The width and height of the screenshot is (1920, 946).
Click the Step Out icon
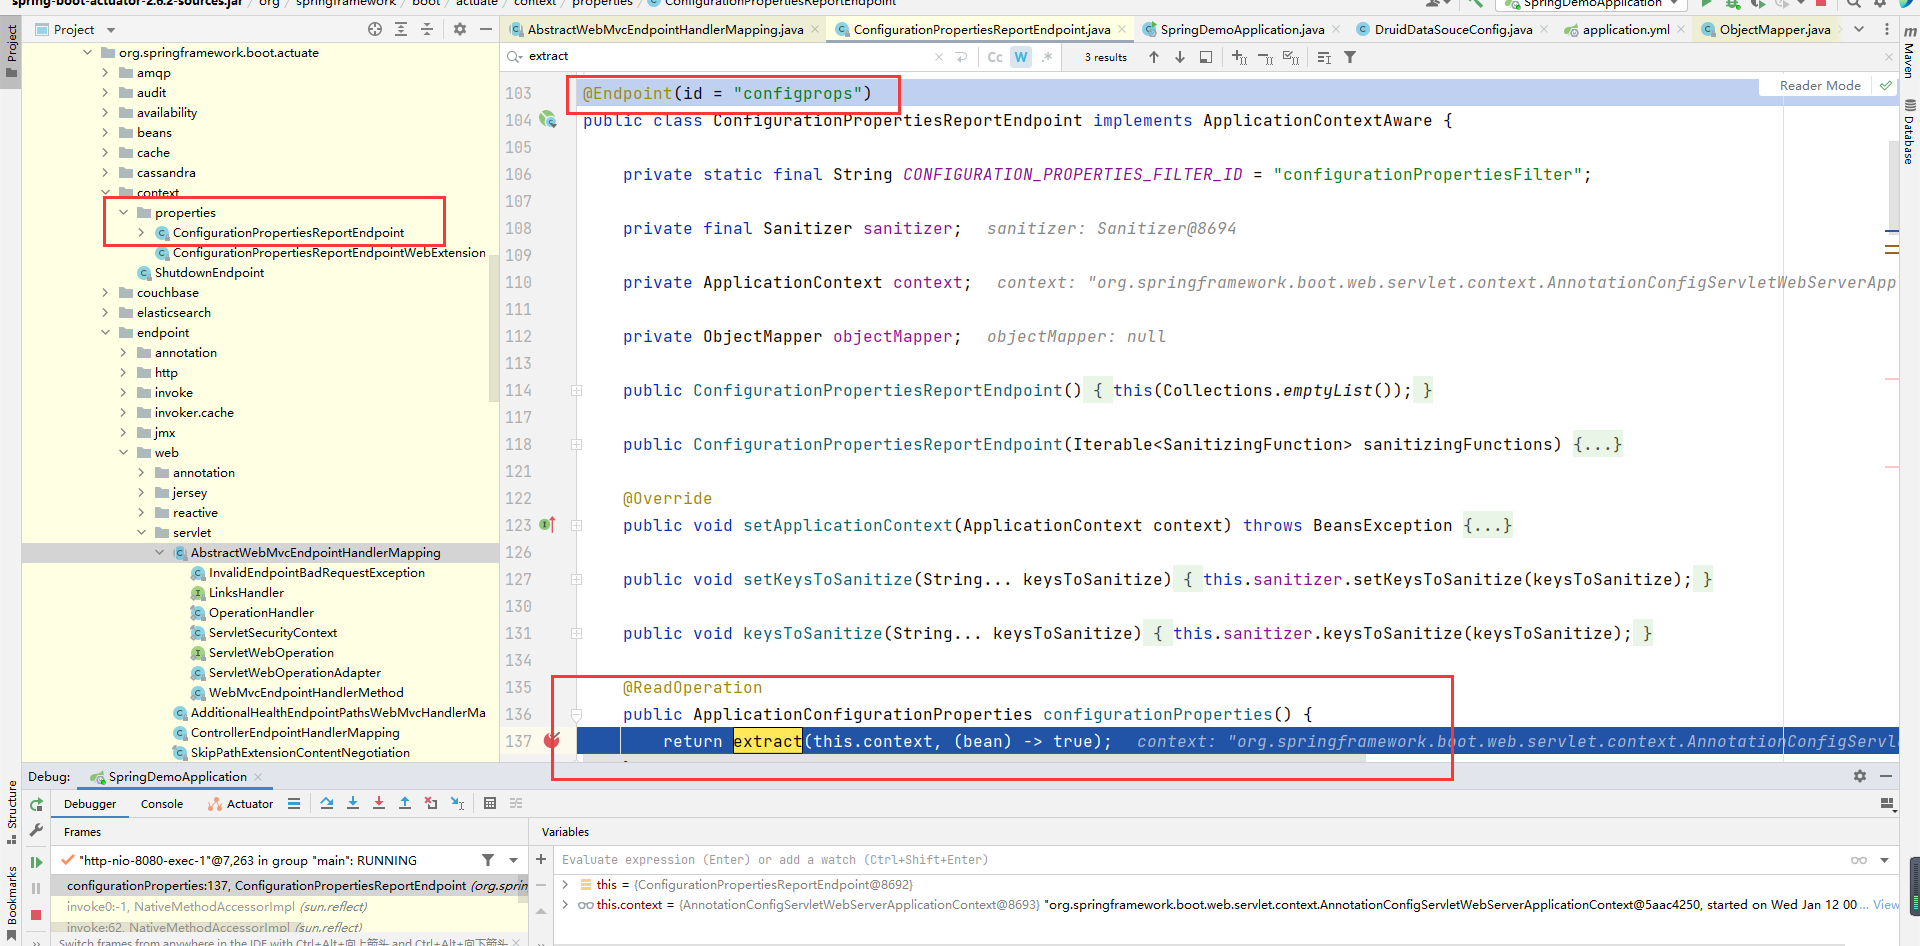click(405, 803)
